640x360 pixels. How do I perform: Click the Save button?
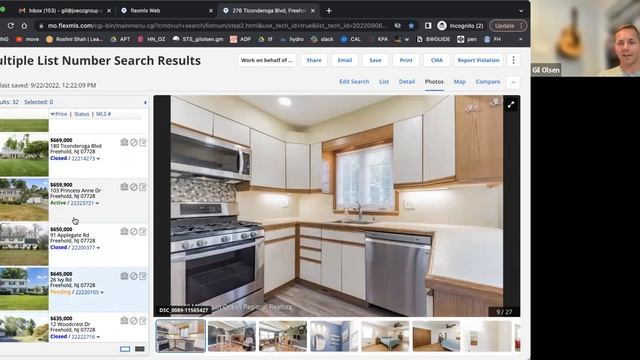[375, 60]
